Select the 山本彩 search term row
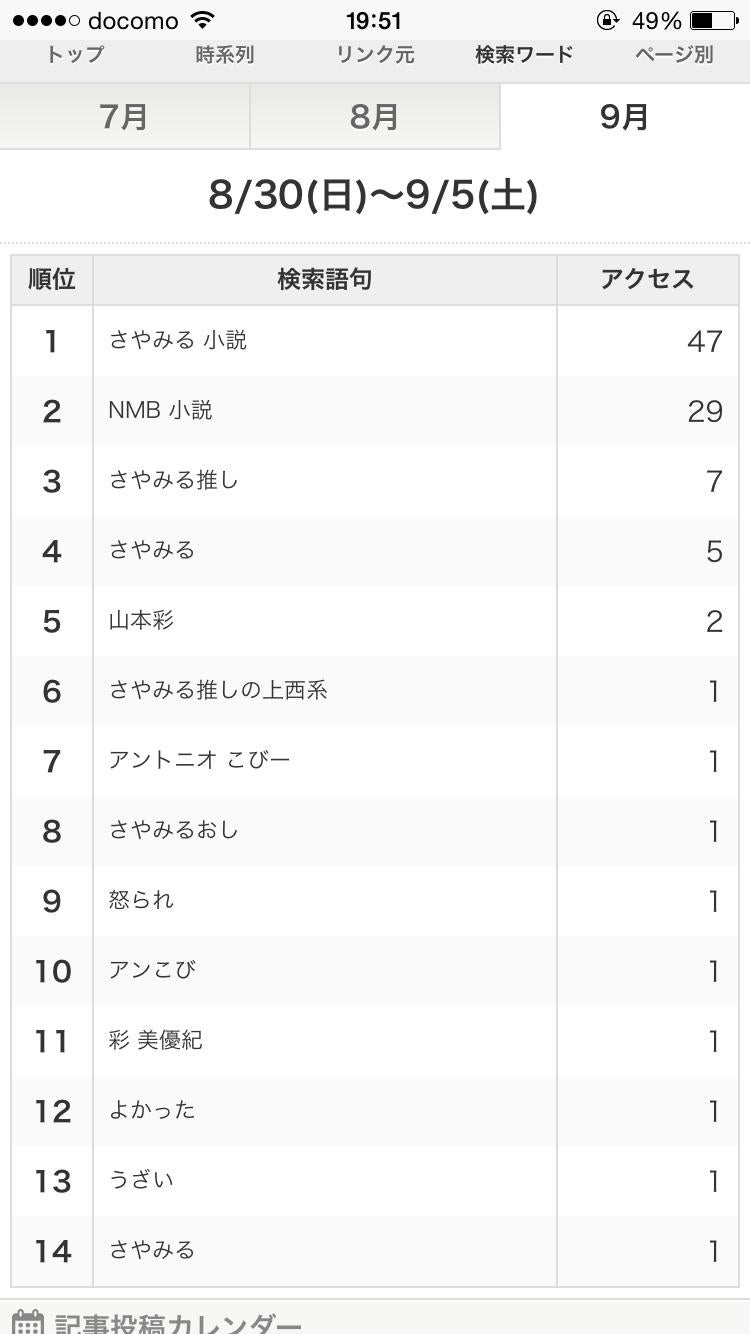 [x=141, y=621]
